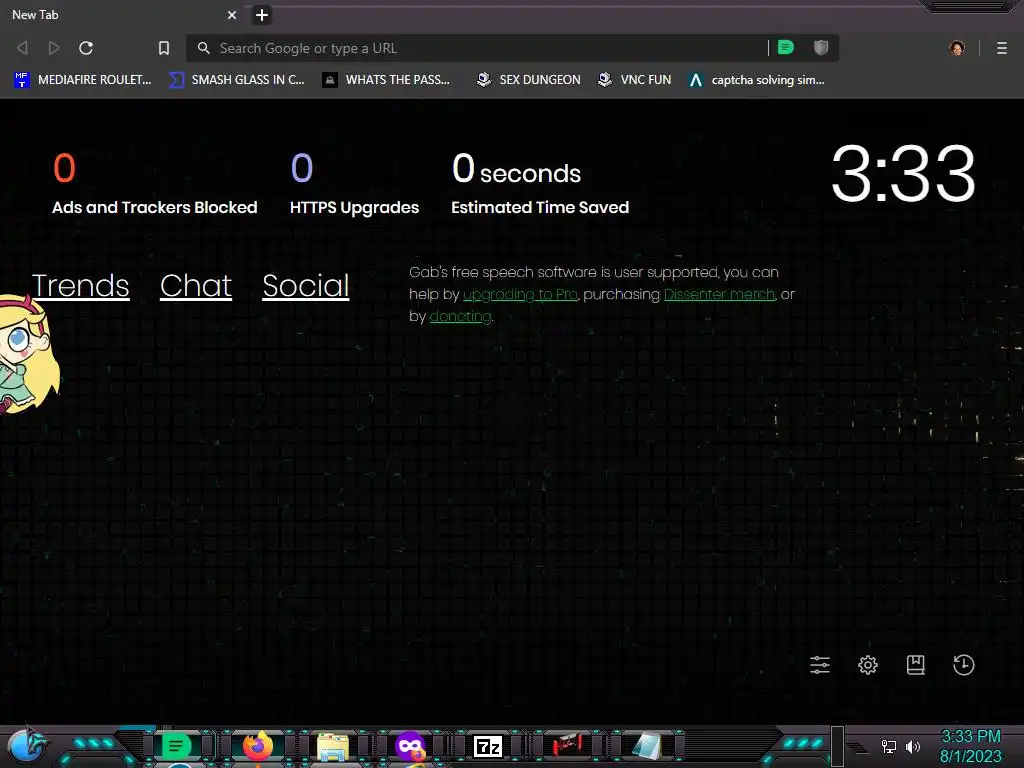Screen dimensions: 1024x768
Task: Open File Explorer from the taskbar
Action: point(332,746)
